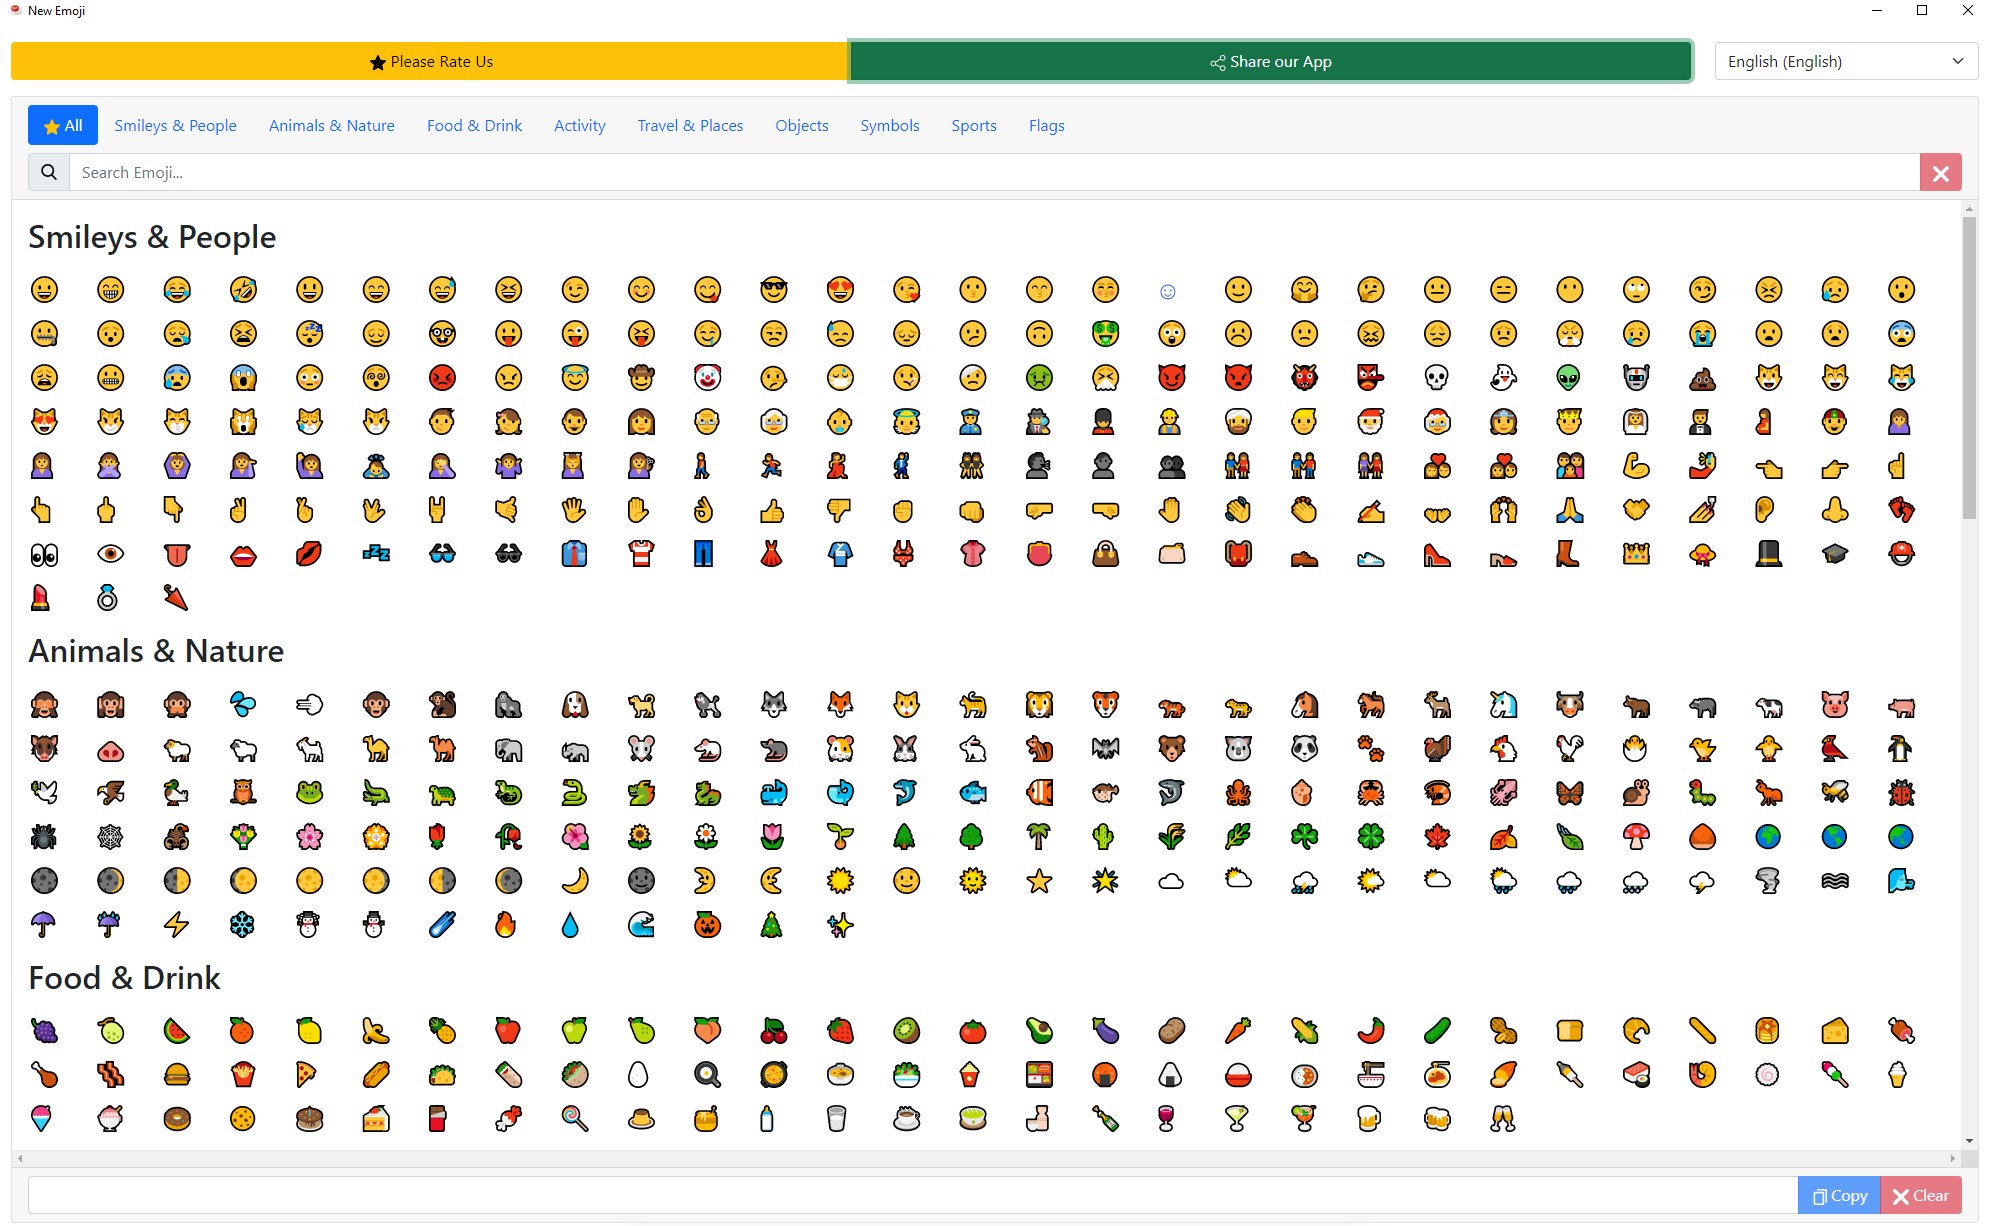Pick the clown face emoji
This screenshot has height=1226, width=1990.
pyautogui.click(x=708, y=378)
